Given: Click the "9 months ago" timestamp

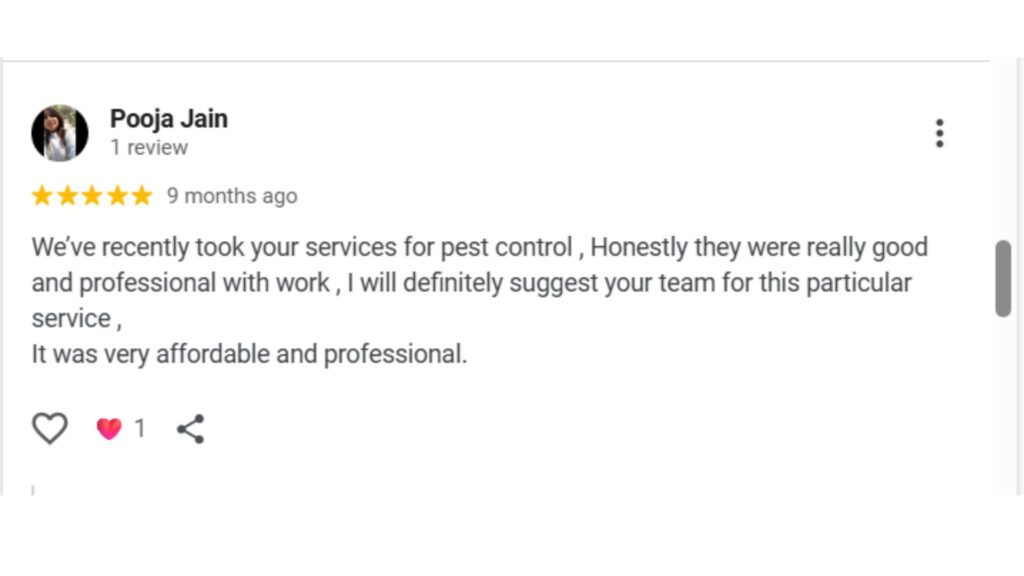Looking at the screenshot, I should click(x=232, y=196).
